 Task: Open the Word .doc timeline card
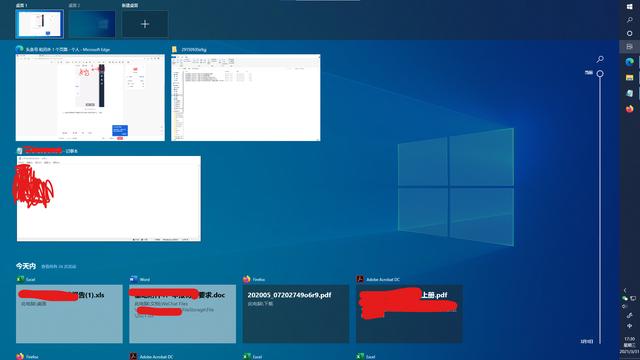[182, 314]
